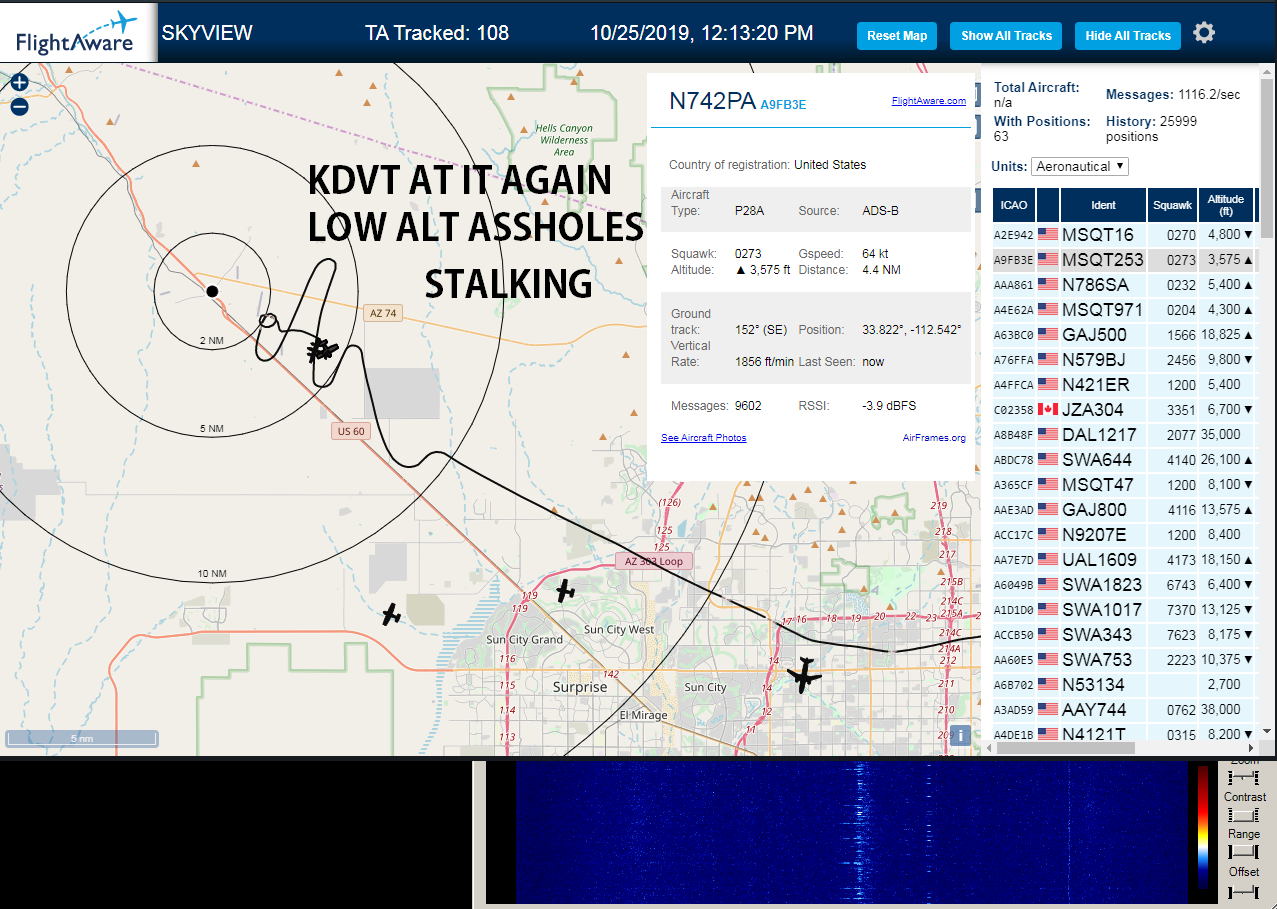Click the Show All Tracks button
1277x909 pixels.
(x=1006, y=36)
